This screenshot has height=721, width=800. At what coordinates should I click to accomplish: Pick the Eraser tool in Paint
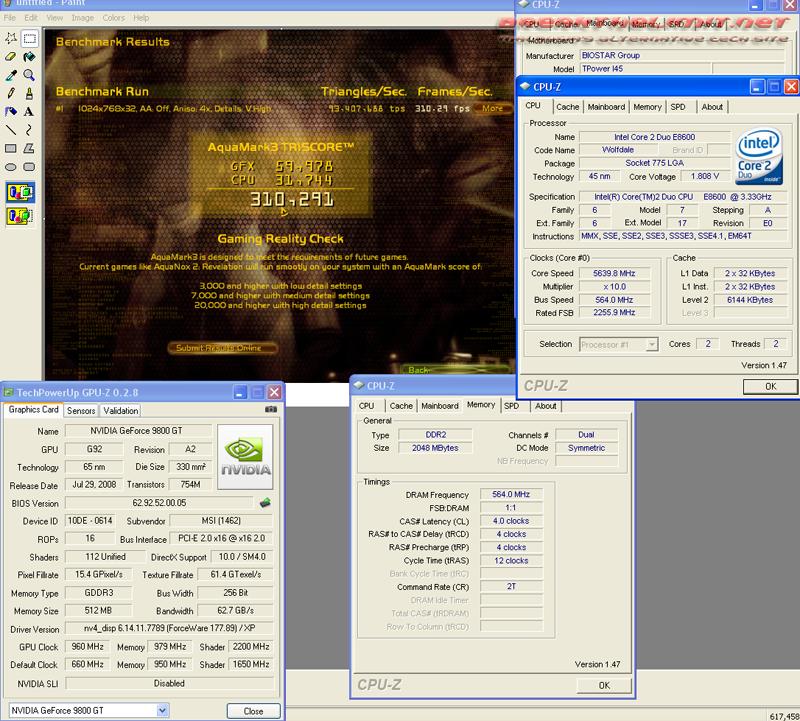(11, 57)
